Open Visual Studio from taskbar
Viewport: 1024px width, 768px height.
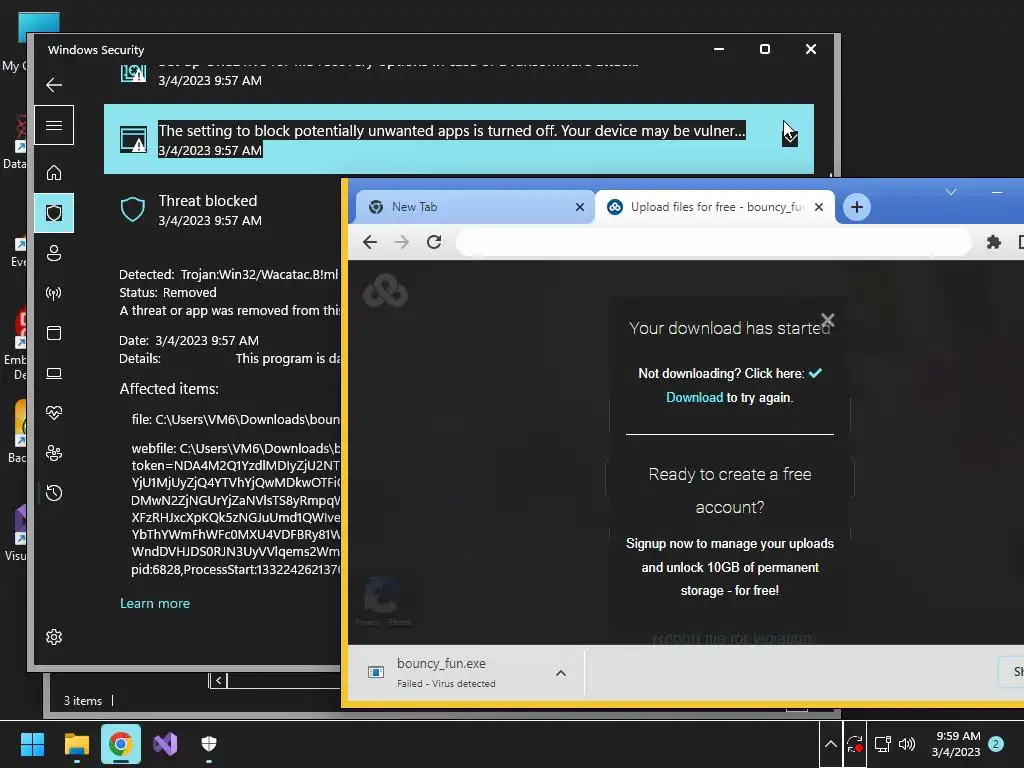click(165, 744)
